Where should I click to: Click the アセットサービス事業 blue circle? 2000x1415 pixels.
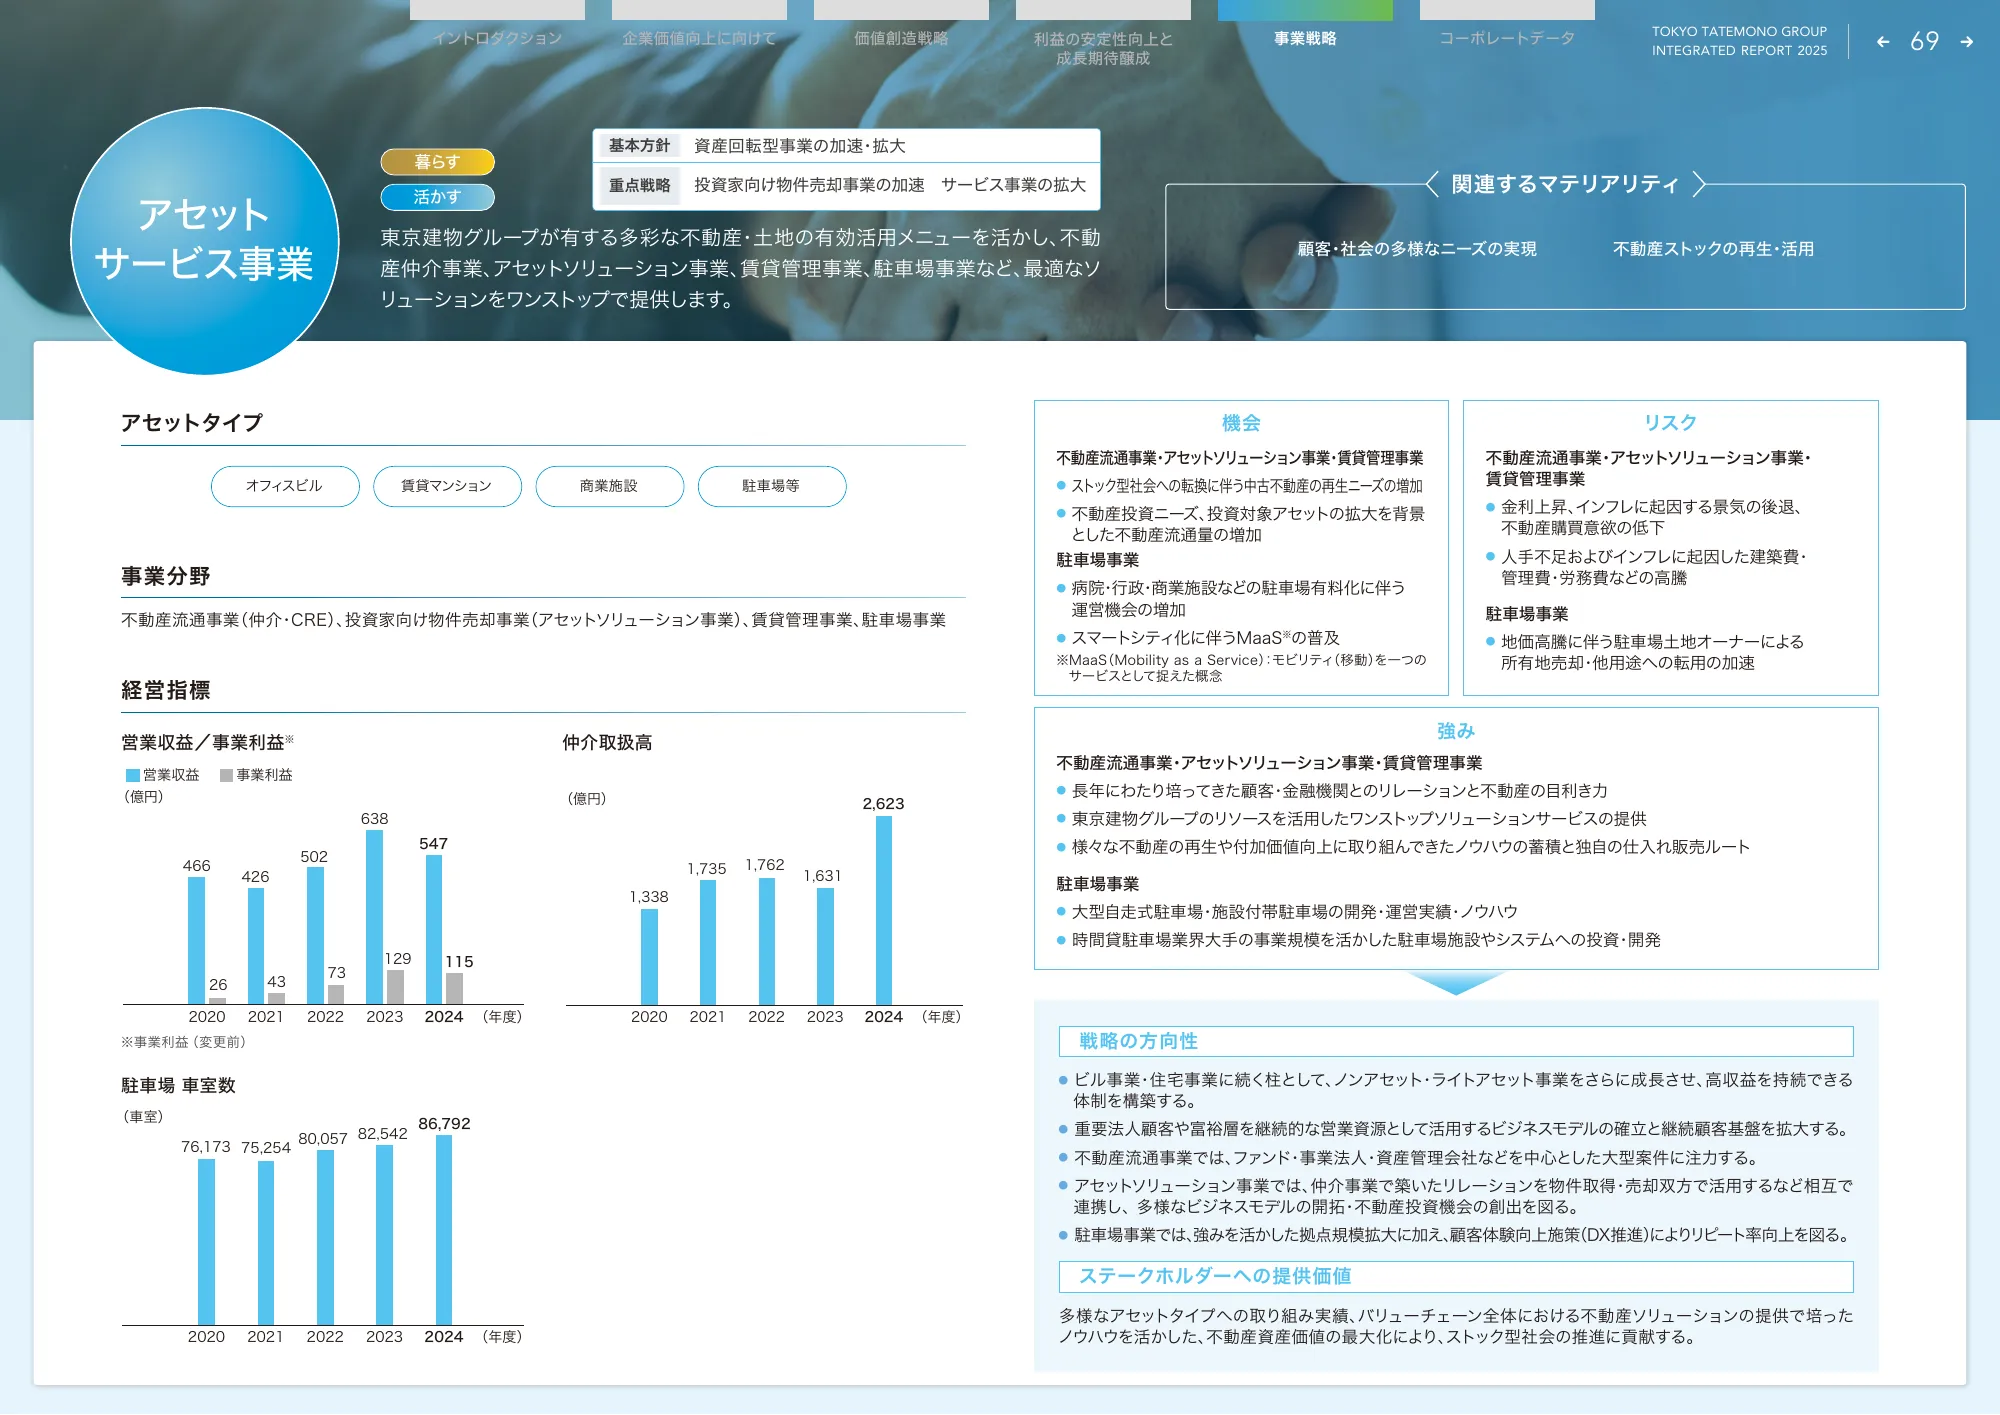pyautogui.click(x=204, y=240)
